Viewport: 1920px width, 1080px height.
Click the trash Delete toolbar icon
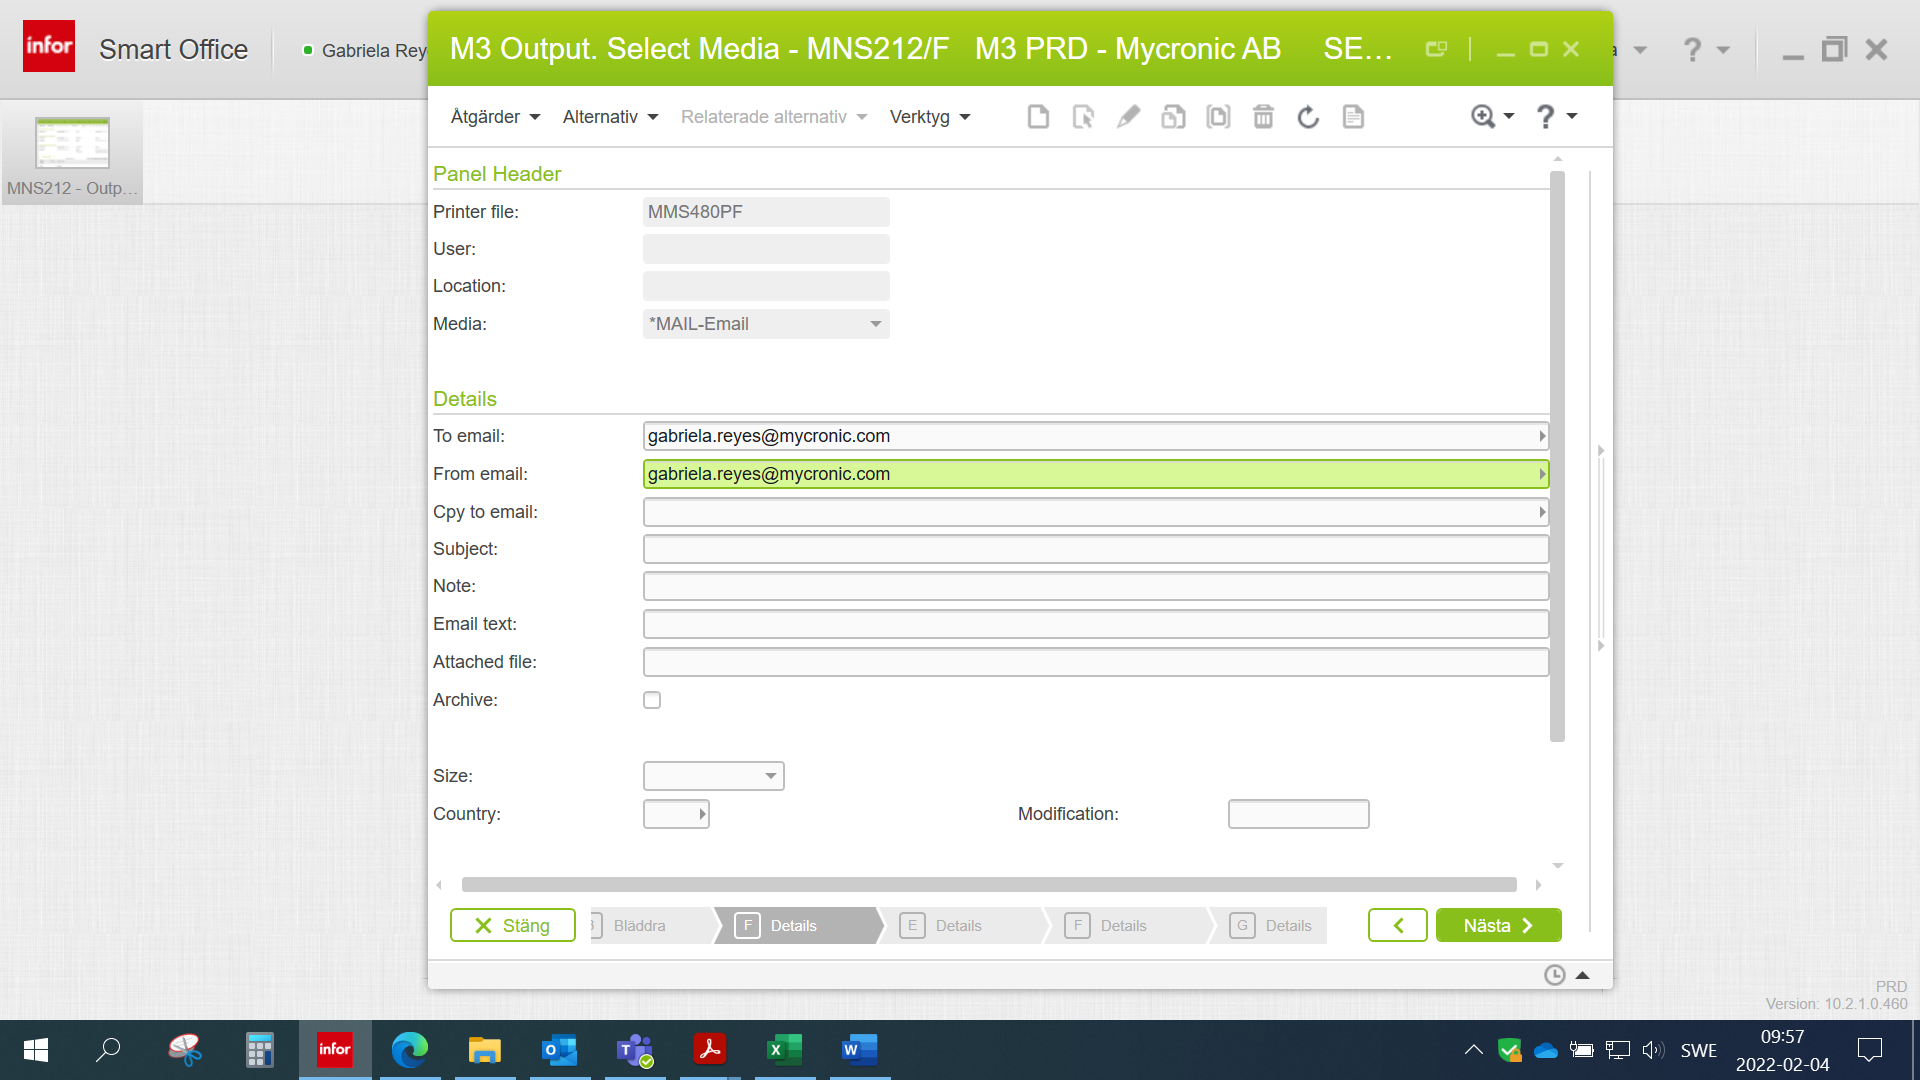click(x=1263, y=117)
